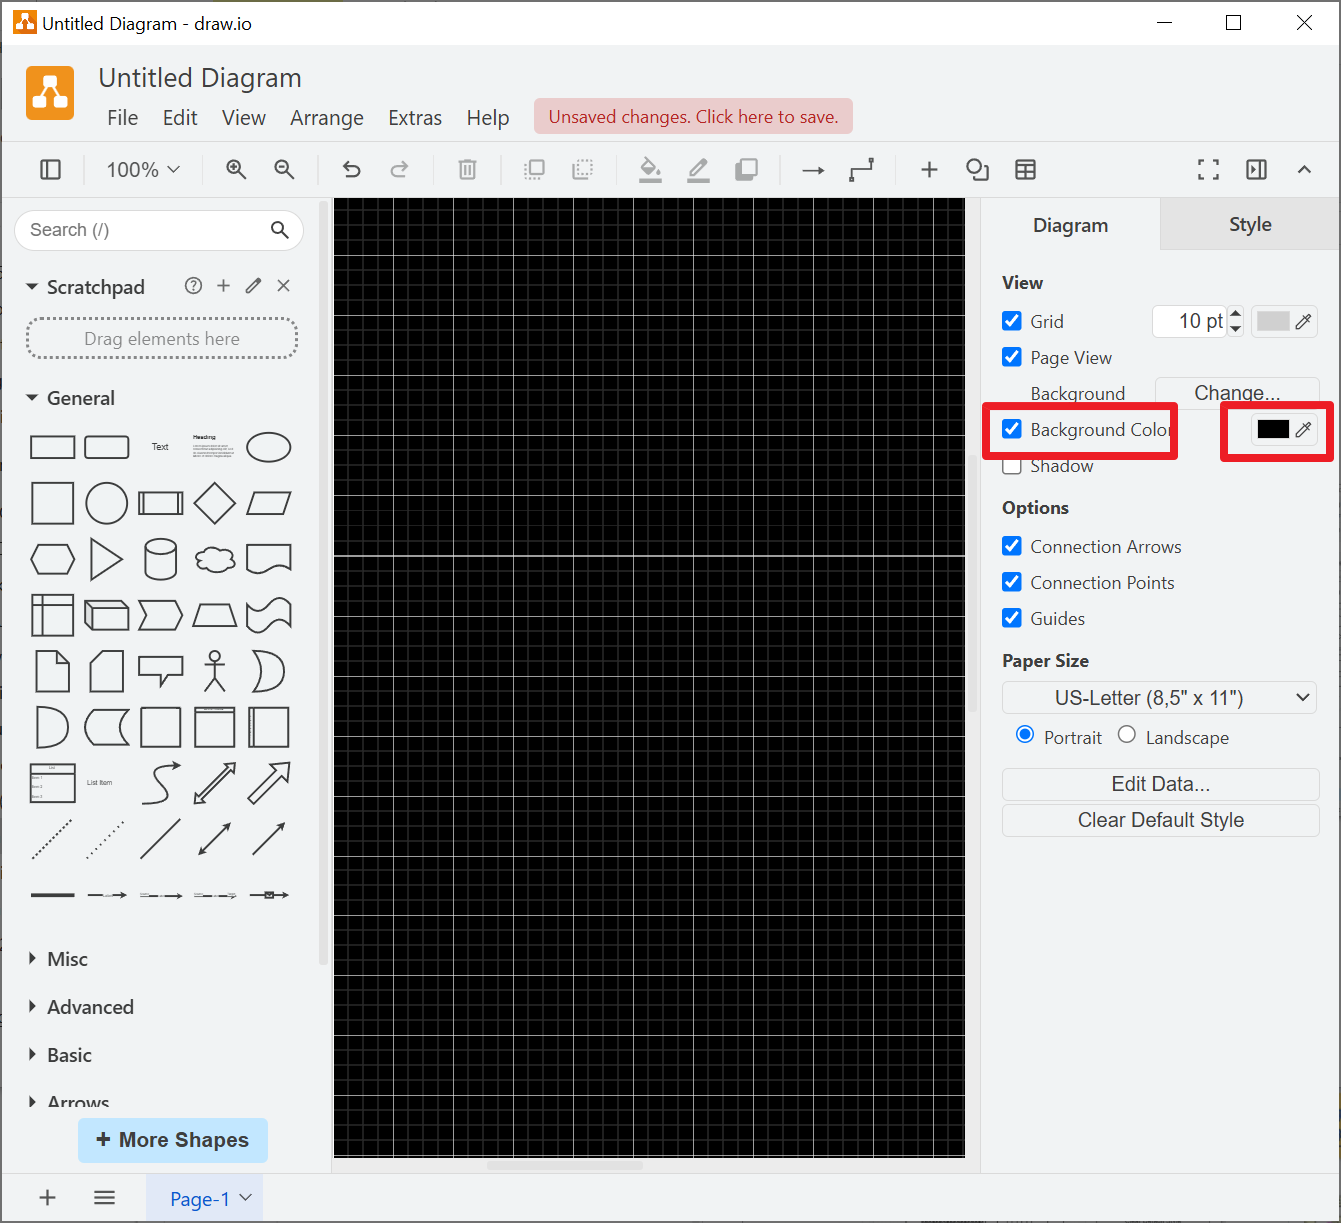Click the Clear Default Style button
1341x1223 pixels.
click(1160, 820)
